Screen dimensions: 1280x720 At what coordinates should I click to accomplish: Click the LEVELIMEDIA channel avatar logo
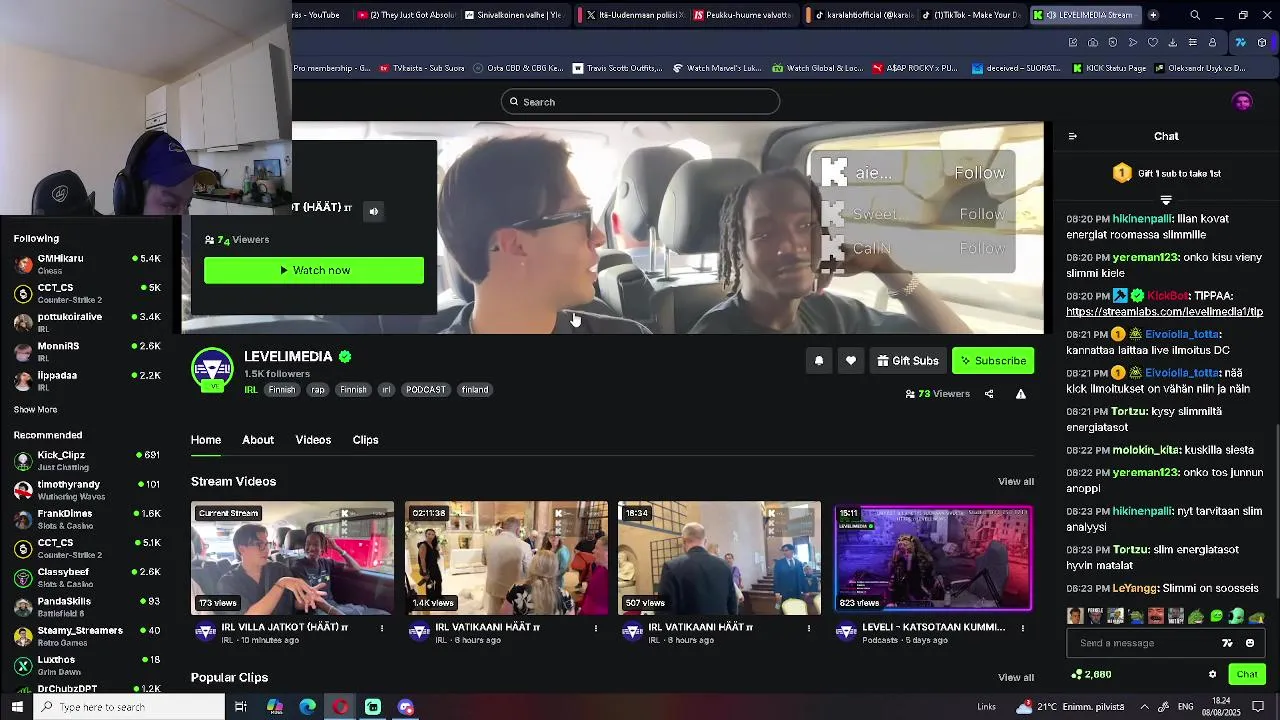click(212, 368)
